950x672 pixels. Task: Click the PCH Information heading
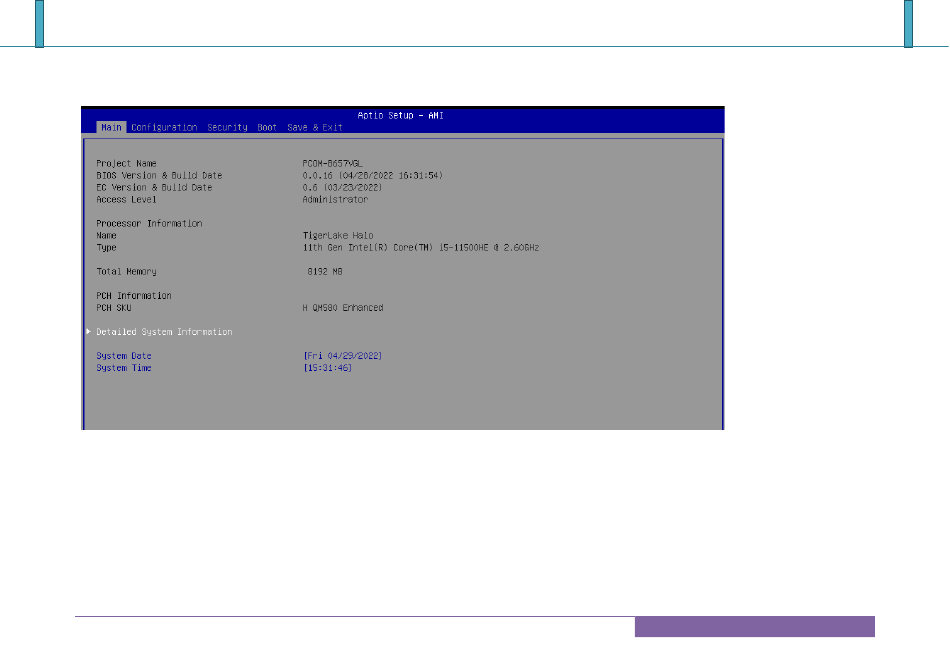pyautogui.click(x=134, y=296)
